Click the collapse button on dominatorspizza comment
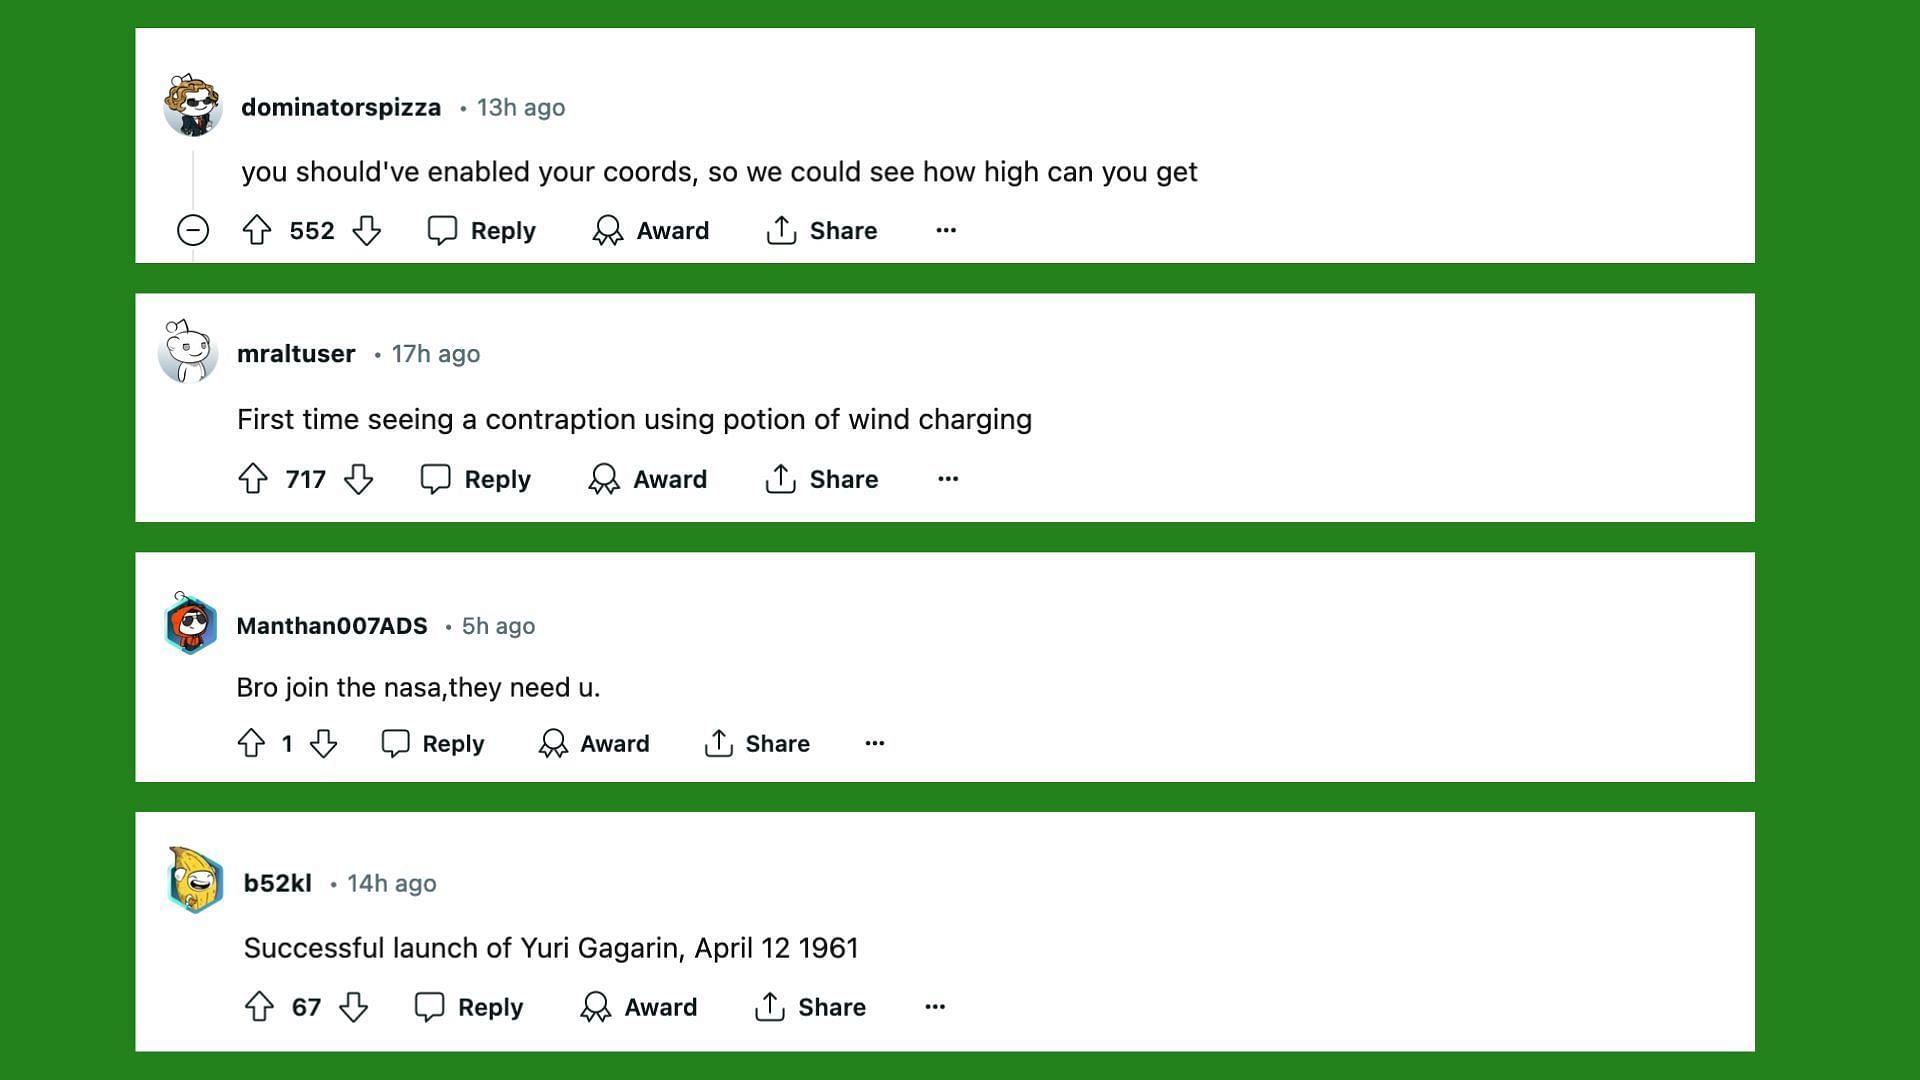The height and width of the screenshot is (1080, 1920). [x=194, y=229]
